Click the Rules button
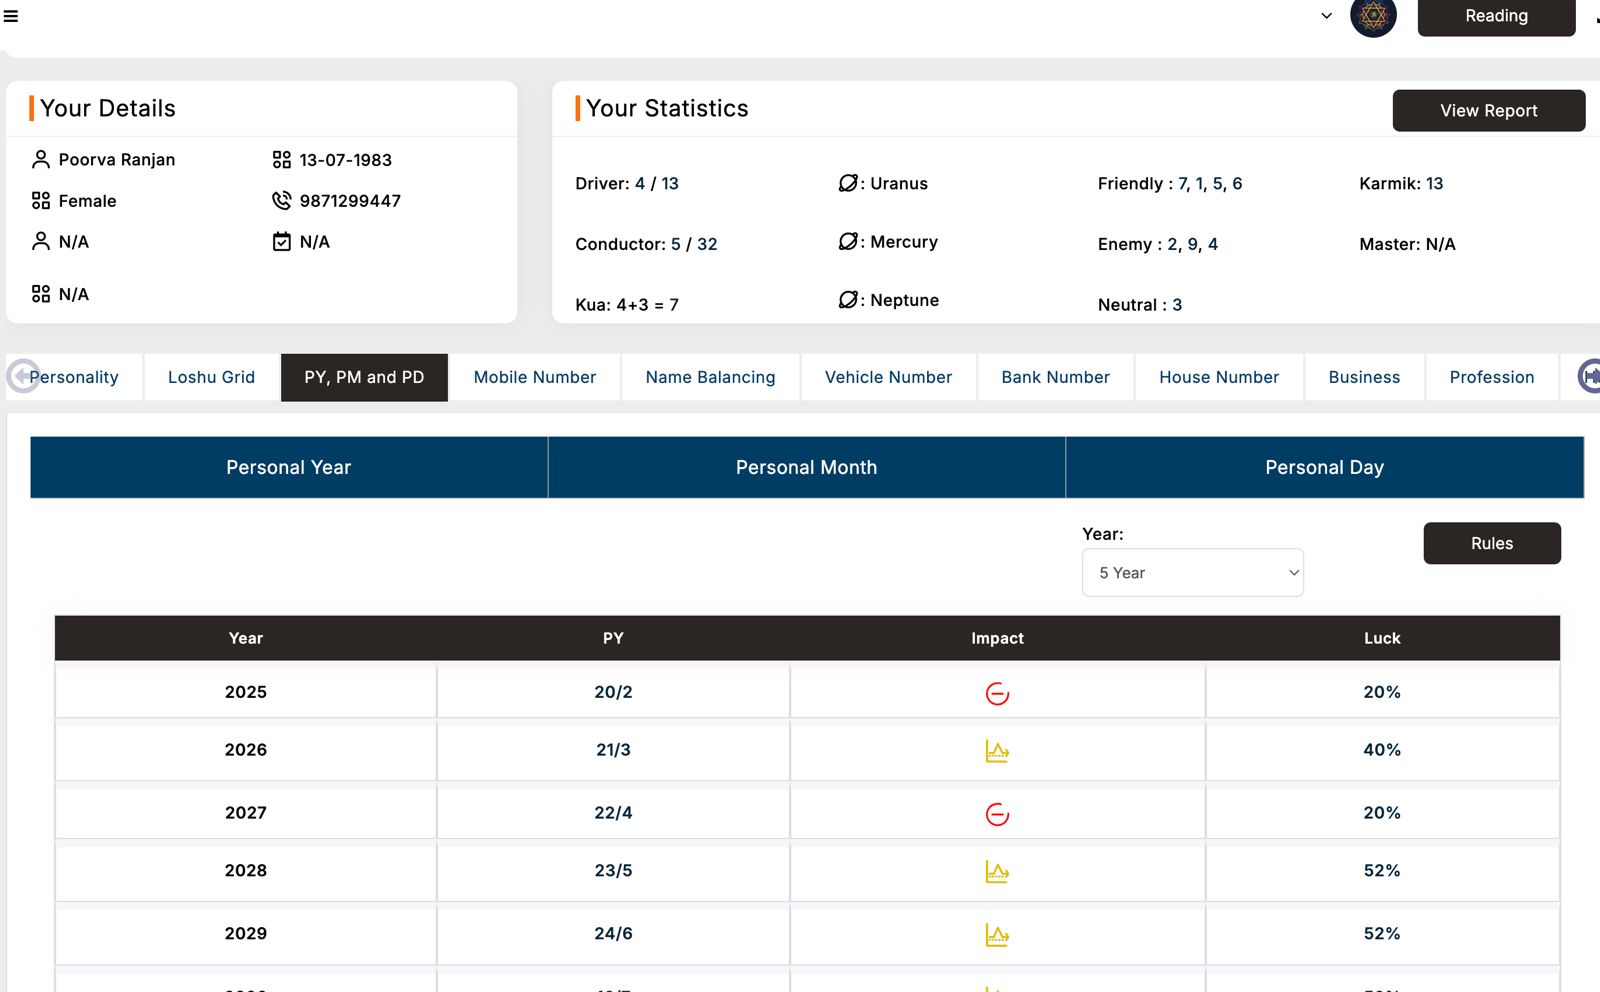 (x=1491, y=543)
